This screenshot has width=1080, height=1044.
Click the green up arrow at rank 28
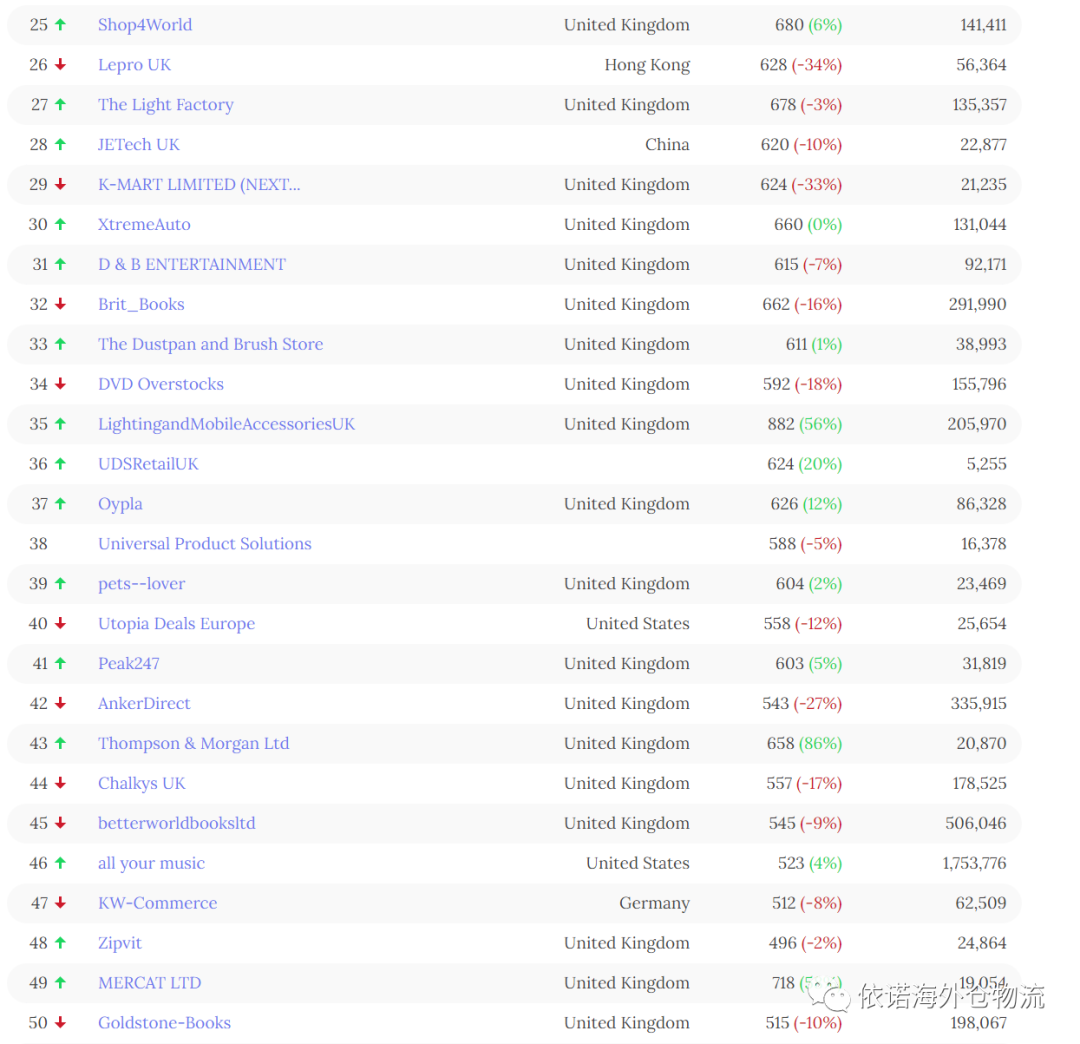tap(61, 145)
